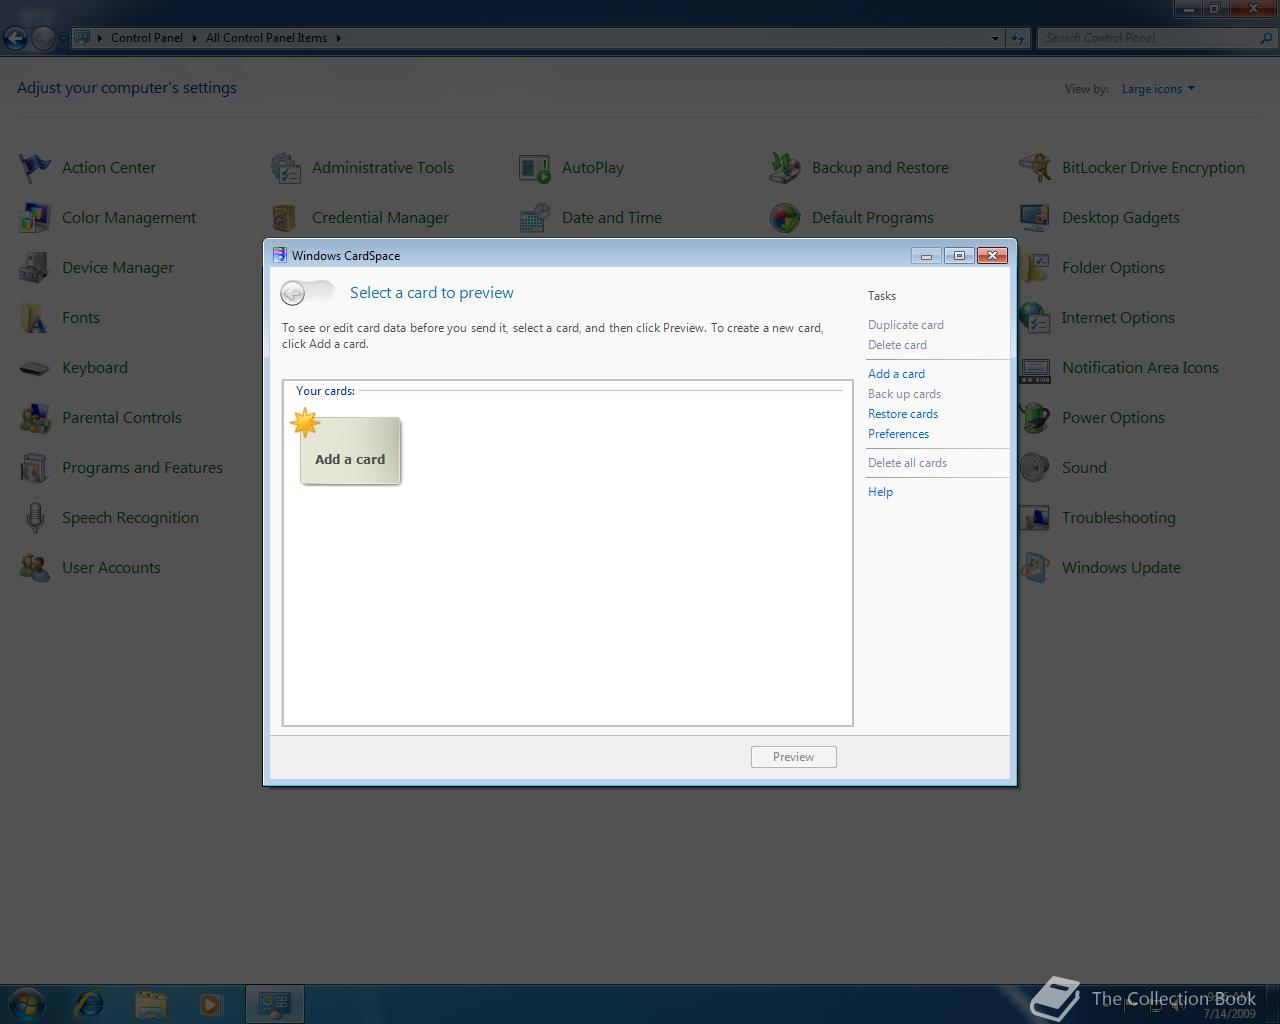Click Device Manager icon
1280x1024 pixels.
pos(35,268)
